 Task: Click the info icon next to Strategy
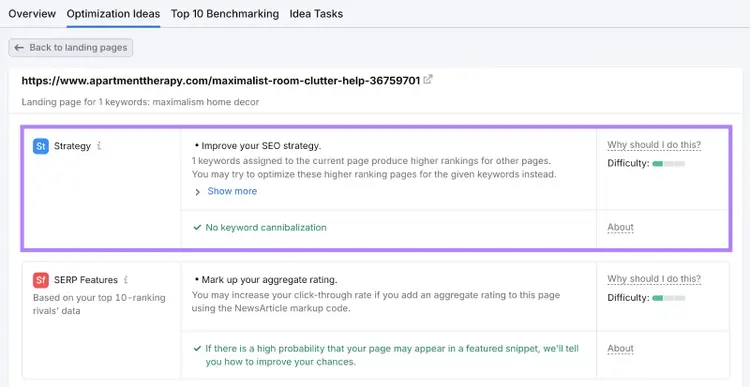(x=99, y=146)
